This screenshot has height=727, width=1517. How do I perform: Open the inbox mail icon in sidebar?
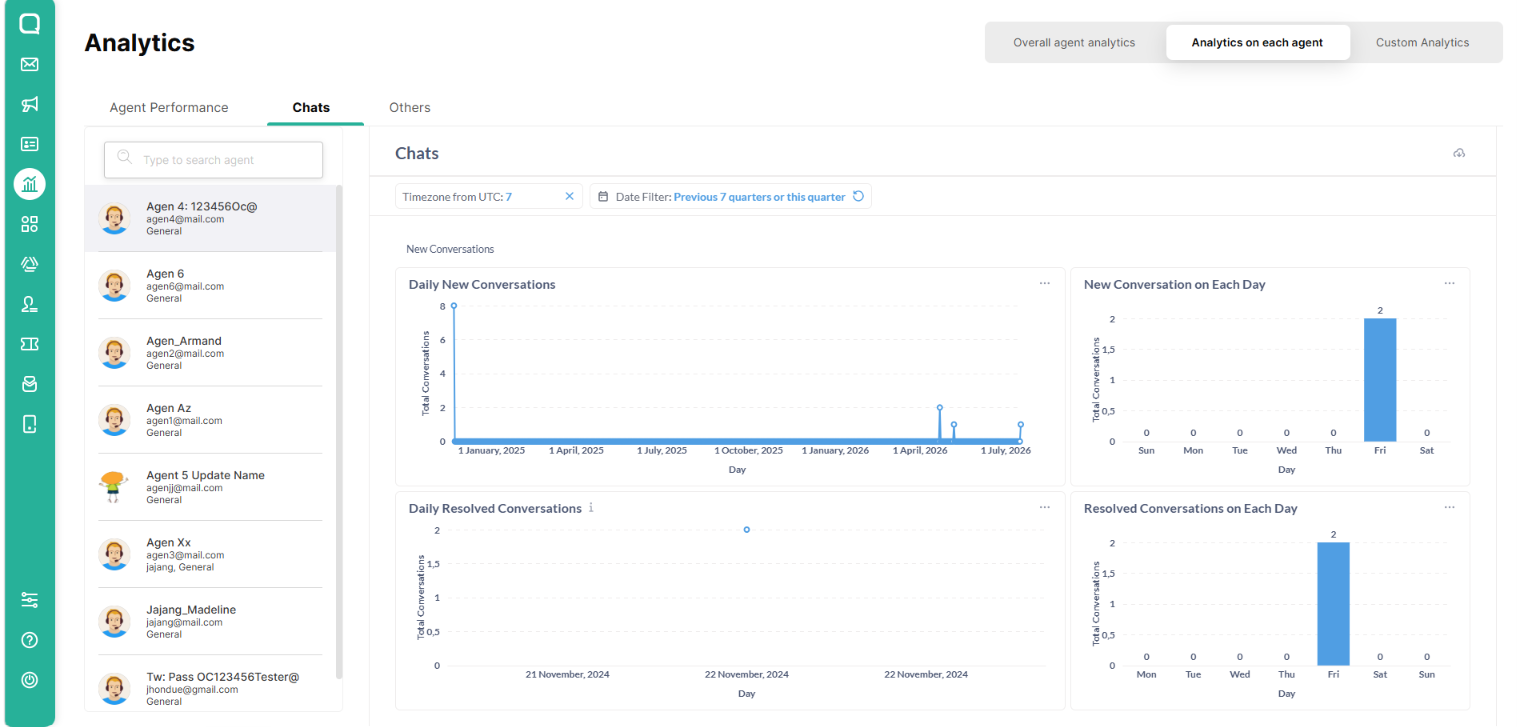pyautogui.click(x=29, y=64)
